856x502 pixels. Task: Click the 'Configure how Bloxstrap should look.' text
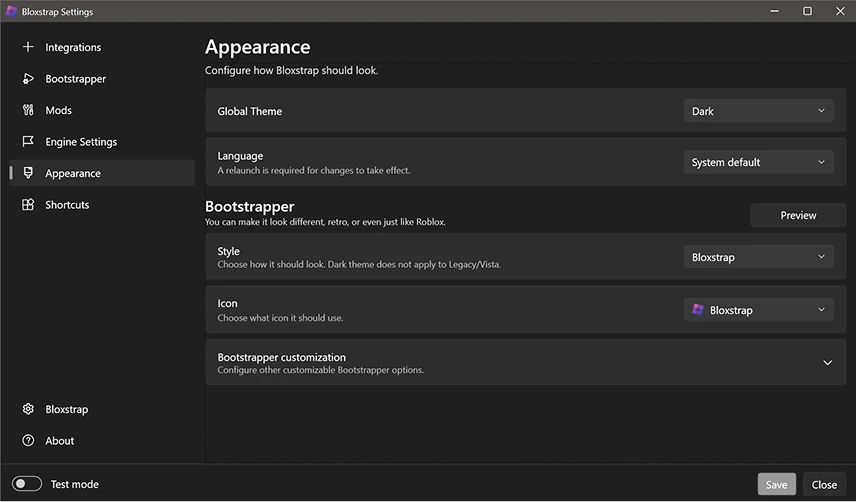(x=292, y=70)
